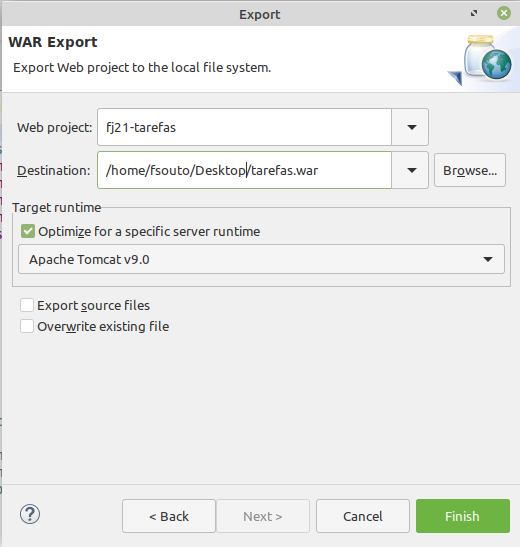The image size is (520, 547).
Task: Enable Overwrite existing file checkbox
Action: 27,326
